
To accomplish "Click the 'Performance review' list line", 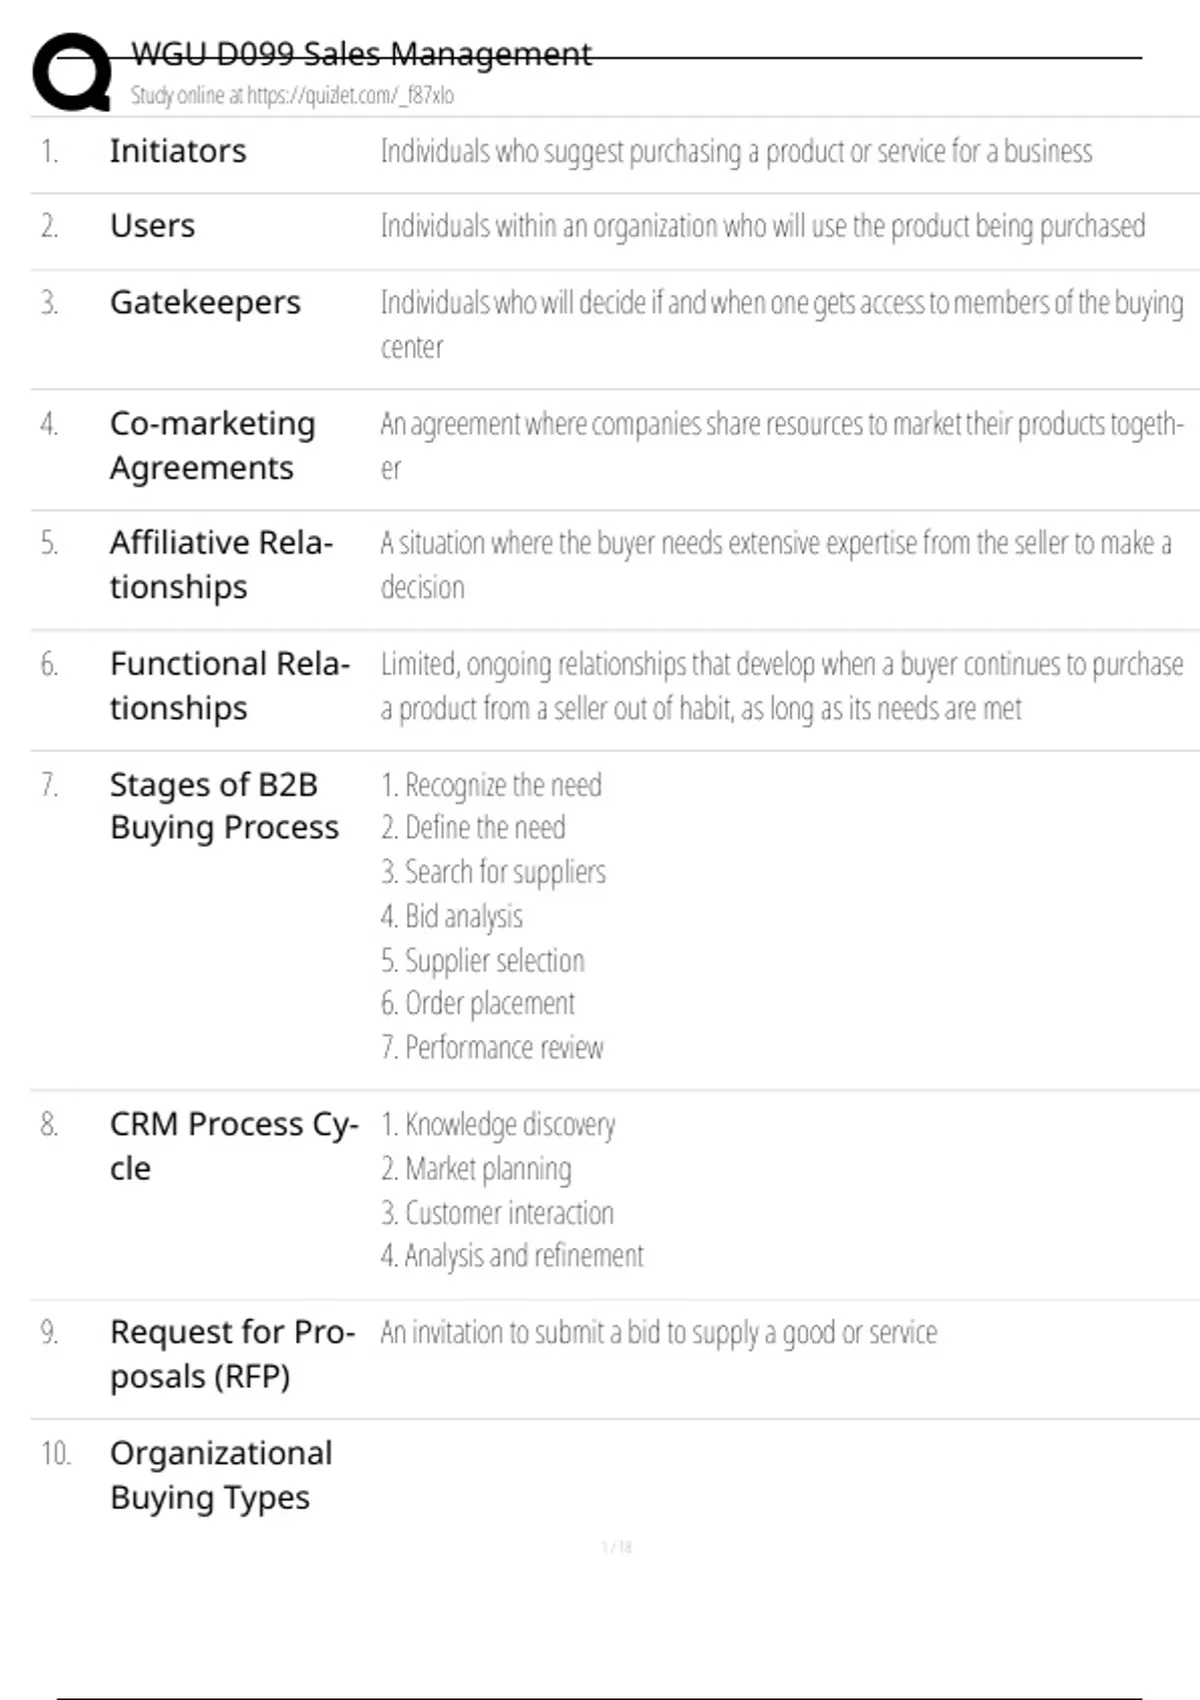I will [492, 1048].
